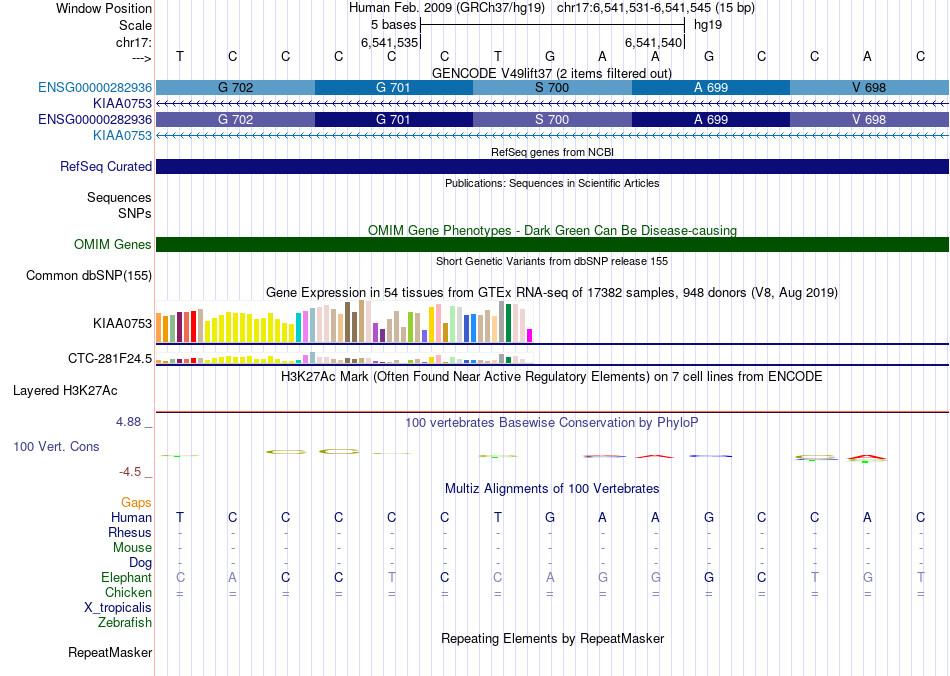Click the Human species label
This screenshot has width=950, height=676.
pyautogui.click(x=131, y=518)
